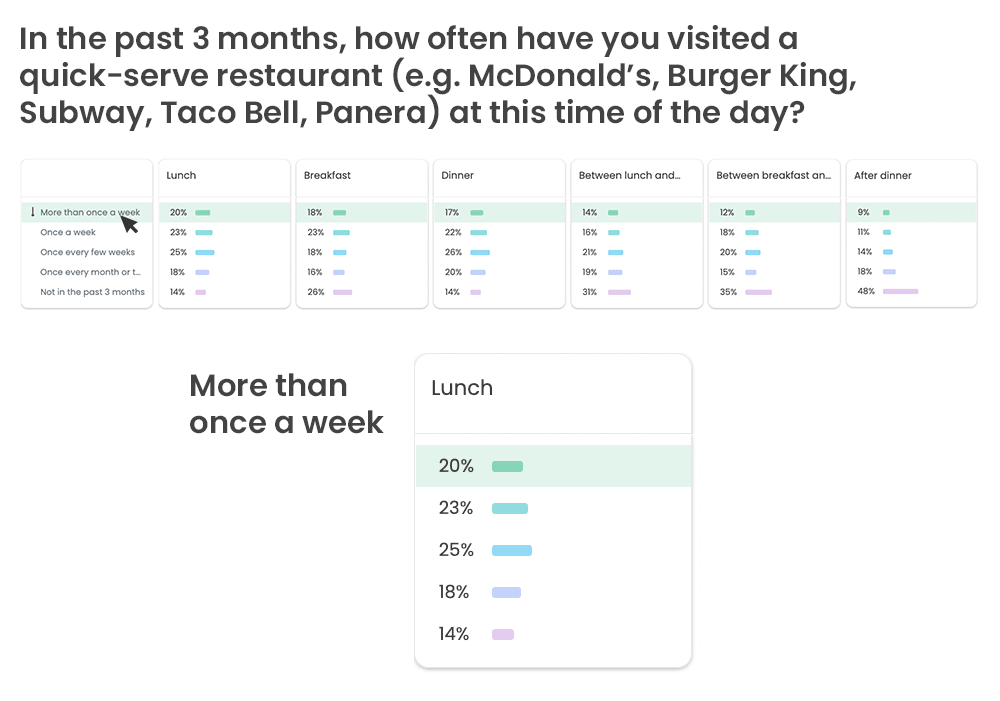1000x701 pixels.
Task: Select the Not in the past 3 months row
Action: 87,292
